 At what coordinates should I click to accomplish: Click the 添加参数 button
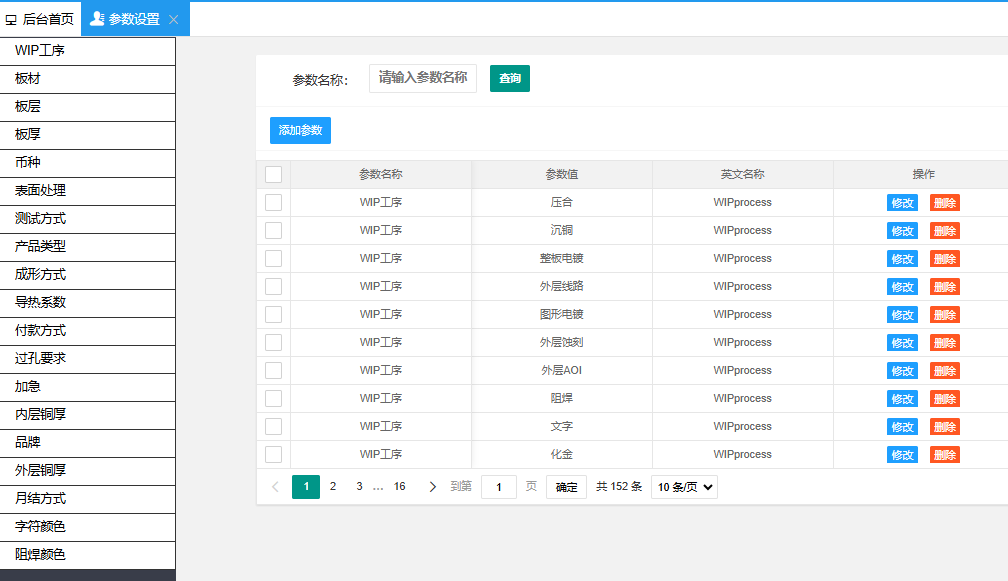click(299, 130)
